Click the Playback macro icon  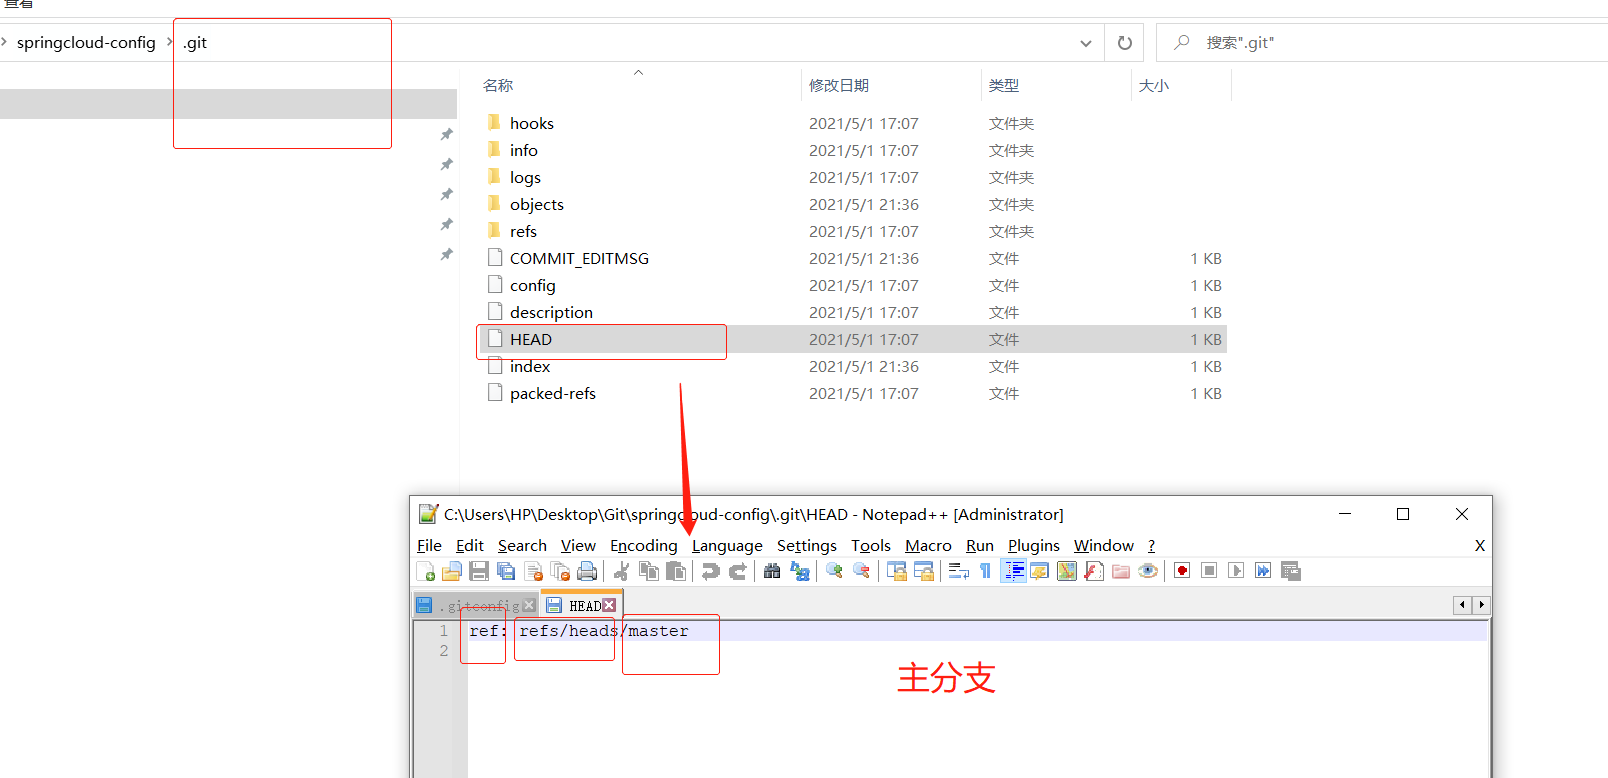click(x=1236, y=571)
